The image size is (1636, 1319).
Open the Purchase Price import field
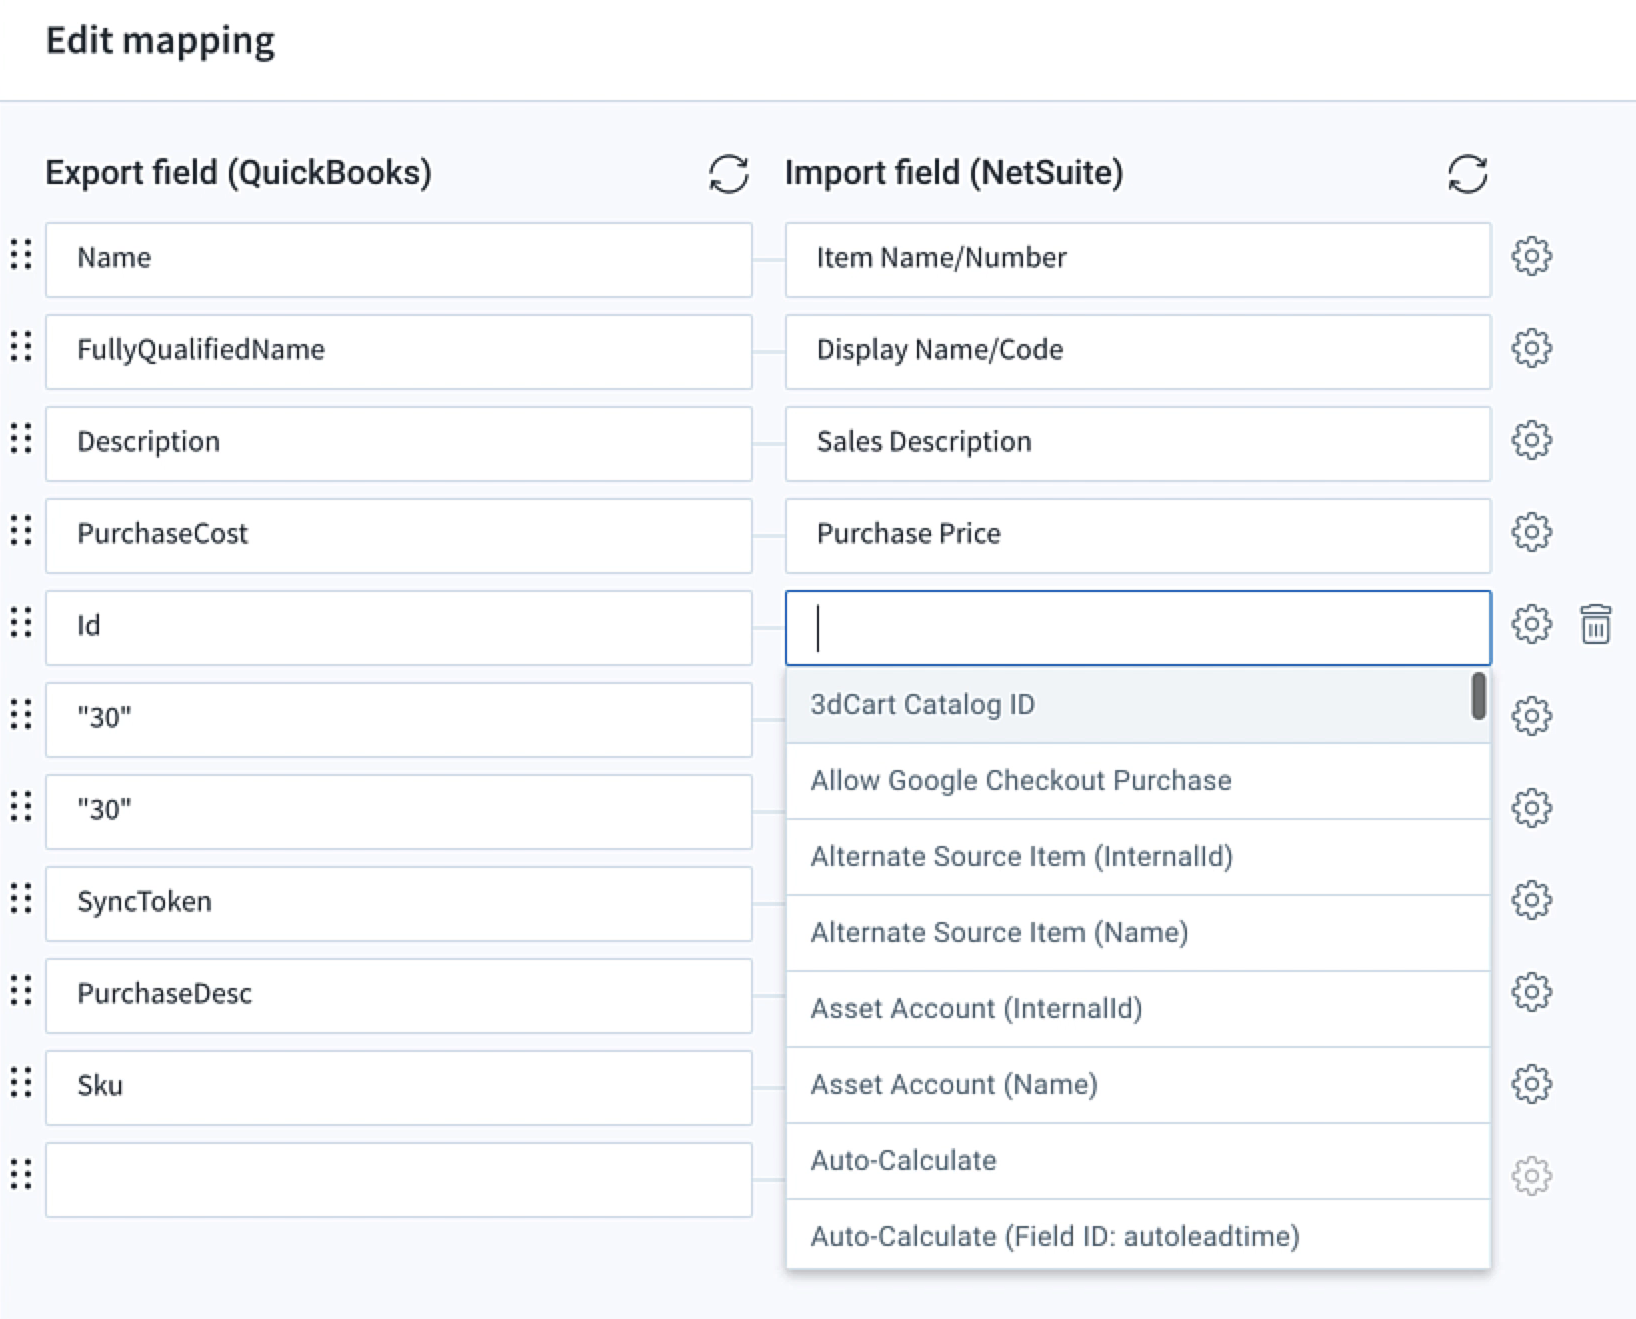tap(1138, 536)
